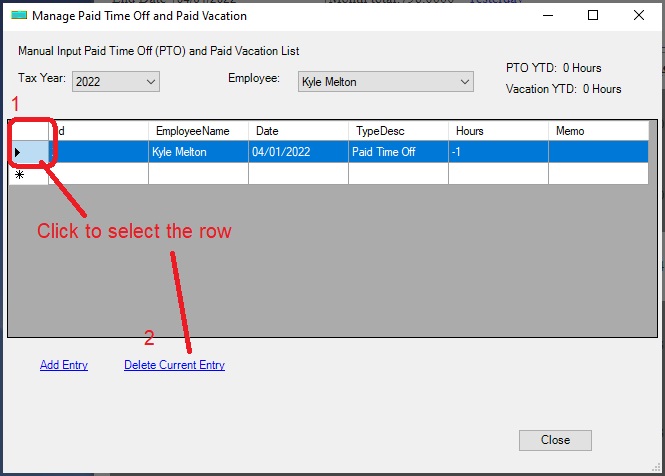Click the app icon in title bar

[19, 16]
